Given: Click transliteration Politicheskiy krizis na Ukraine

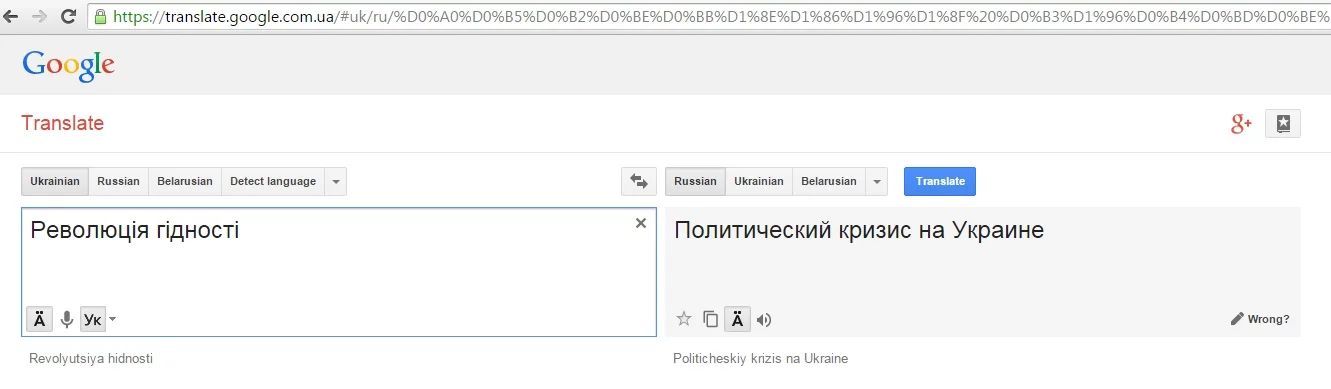Looking at the screenshot, I should [x=760, y=358].
